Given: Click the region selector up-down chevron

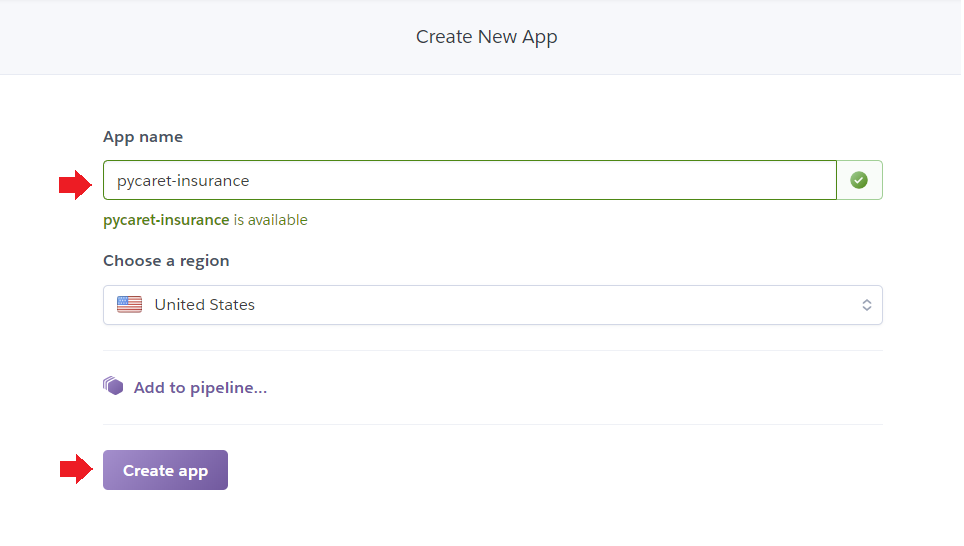Looking at the screenshot, I should coord(866,305).
